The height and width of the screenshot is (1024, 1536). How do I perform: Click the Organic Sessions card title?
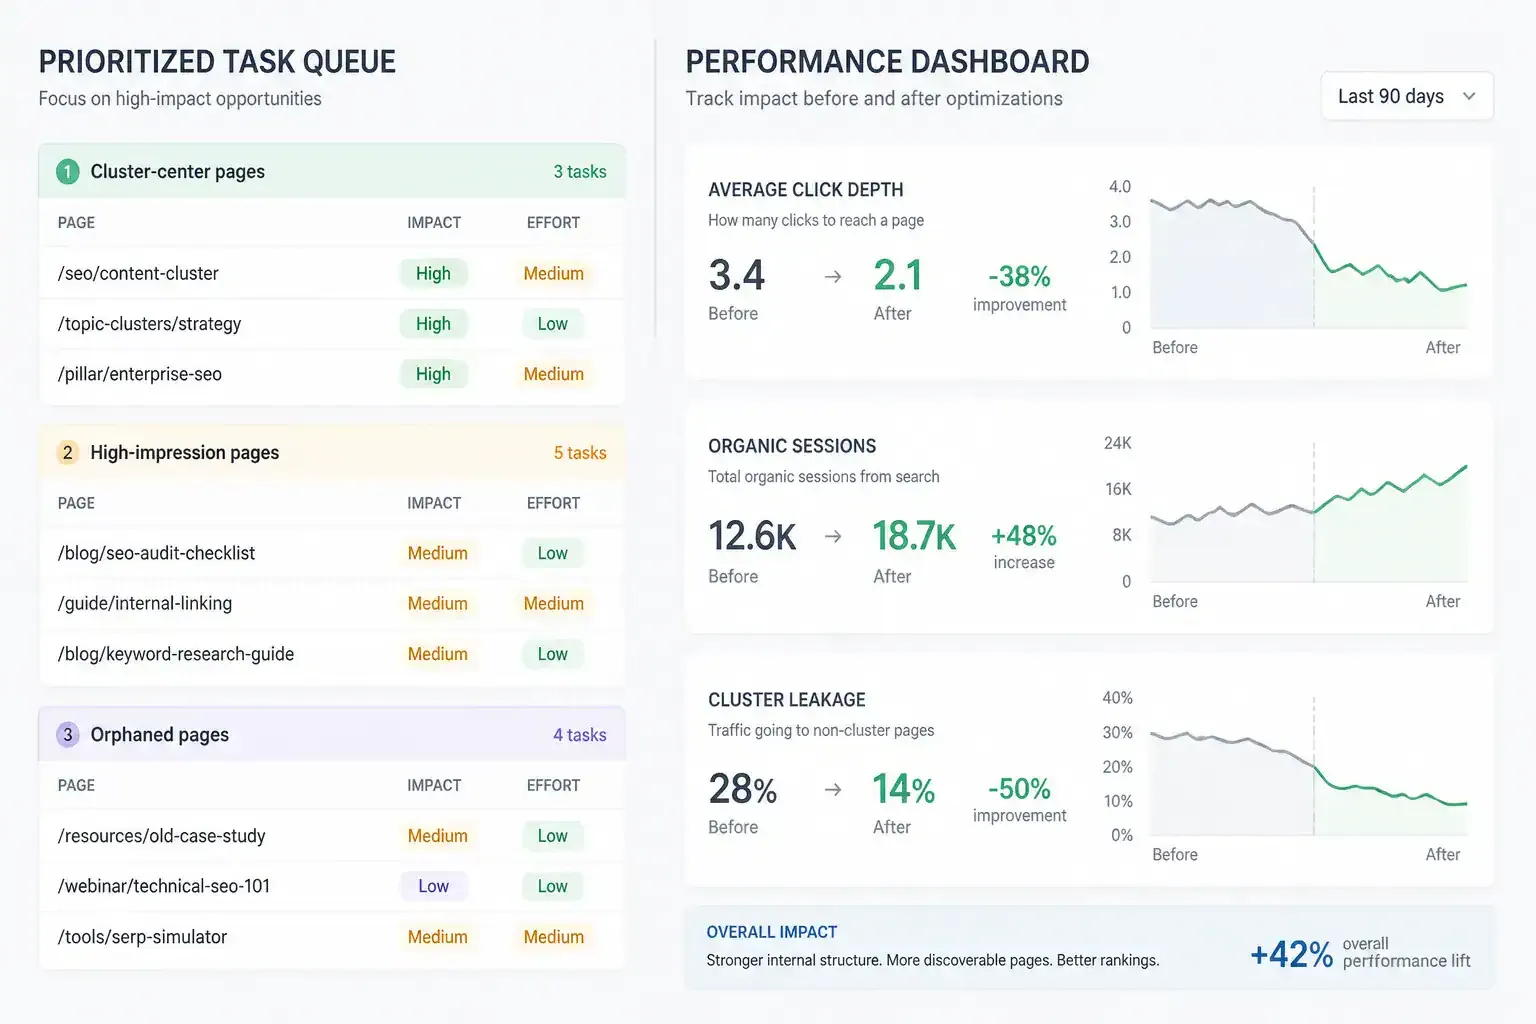(x=792, y=446)
